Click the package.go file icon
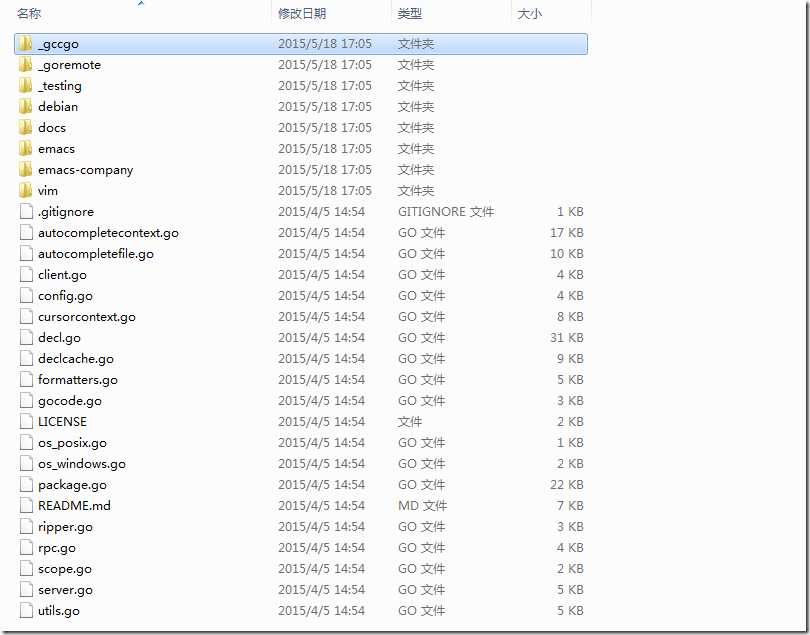The image size is (810, 635). pyautogui.click(x=26, y=485)
